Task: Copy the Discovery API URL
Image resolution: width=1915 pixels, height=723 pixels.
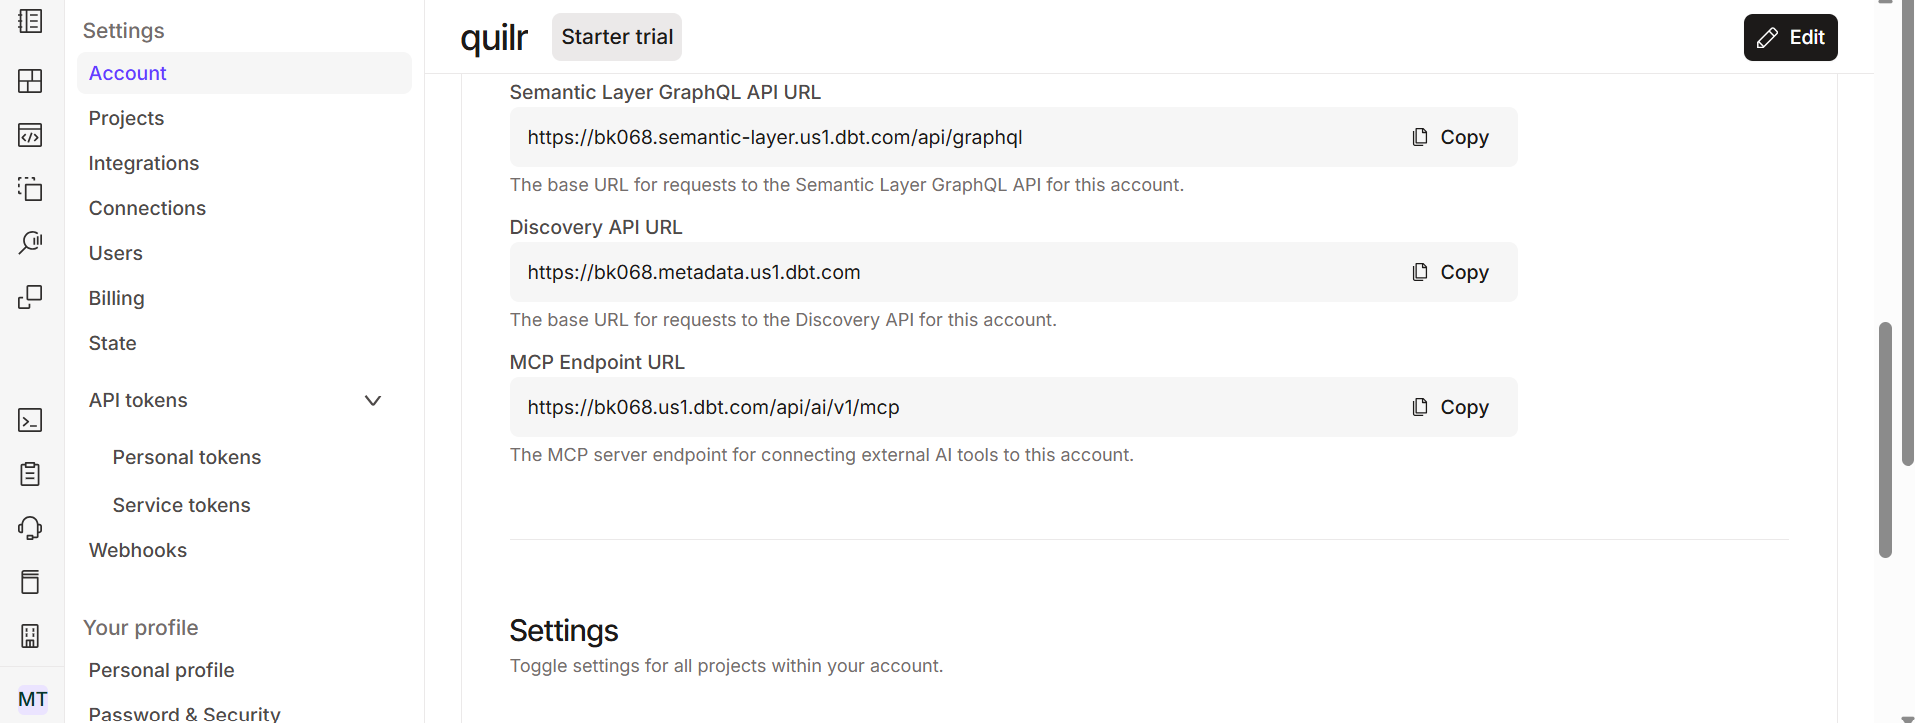Action: click(1451, 272)
